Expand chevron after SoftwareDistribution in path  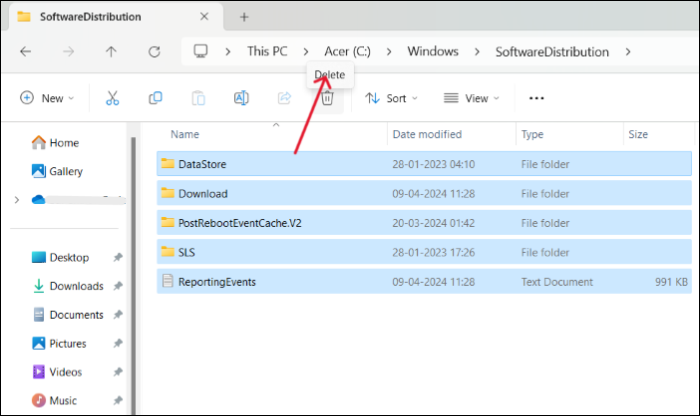(x=628, y=52)
